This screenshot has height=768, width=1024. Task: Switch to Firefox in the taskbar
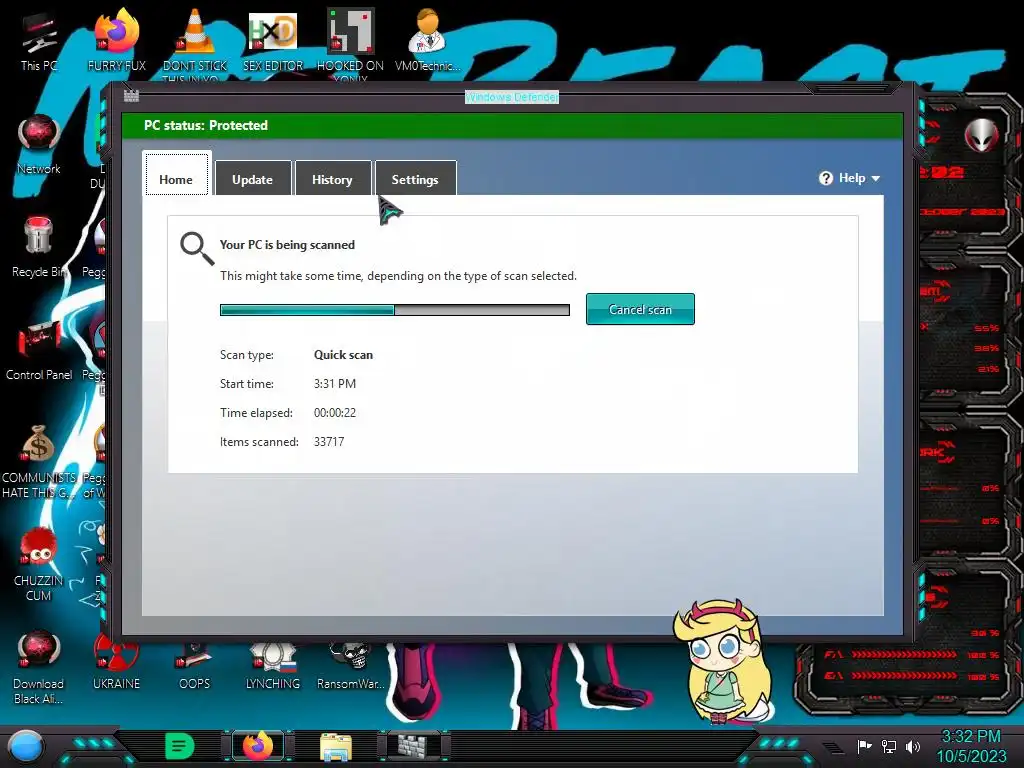[x=258, y=746]
